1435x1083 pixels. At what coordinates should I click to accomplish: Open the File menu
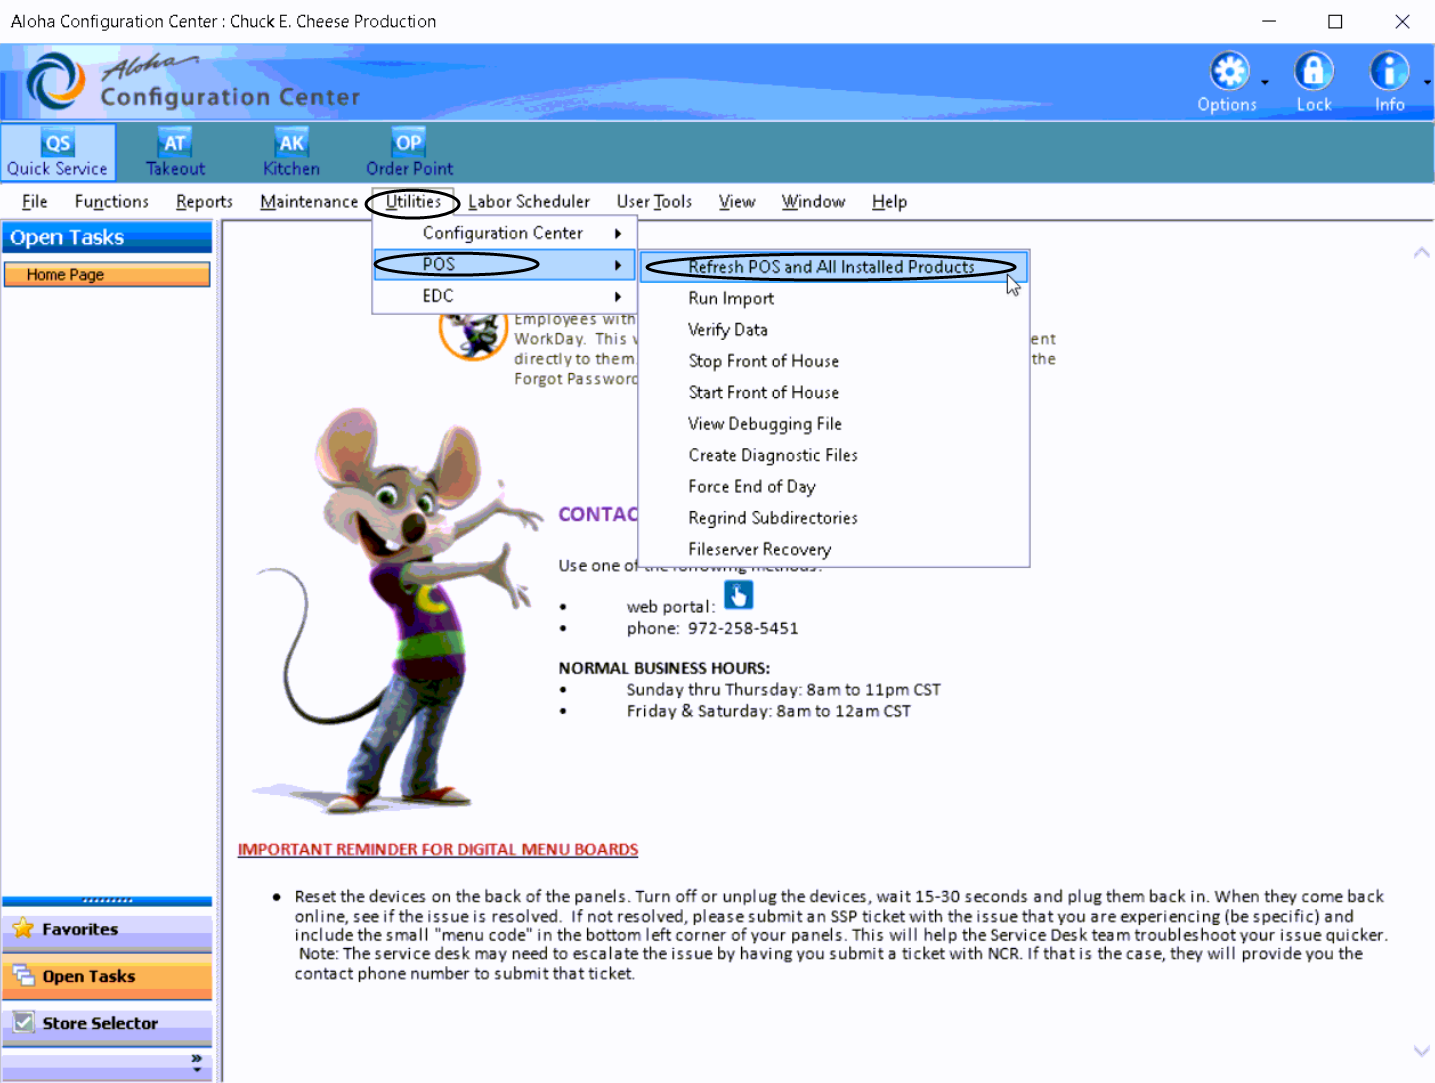[x=34, y=202]
